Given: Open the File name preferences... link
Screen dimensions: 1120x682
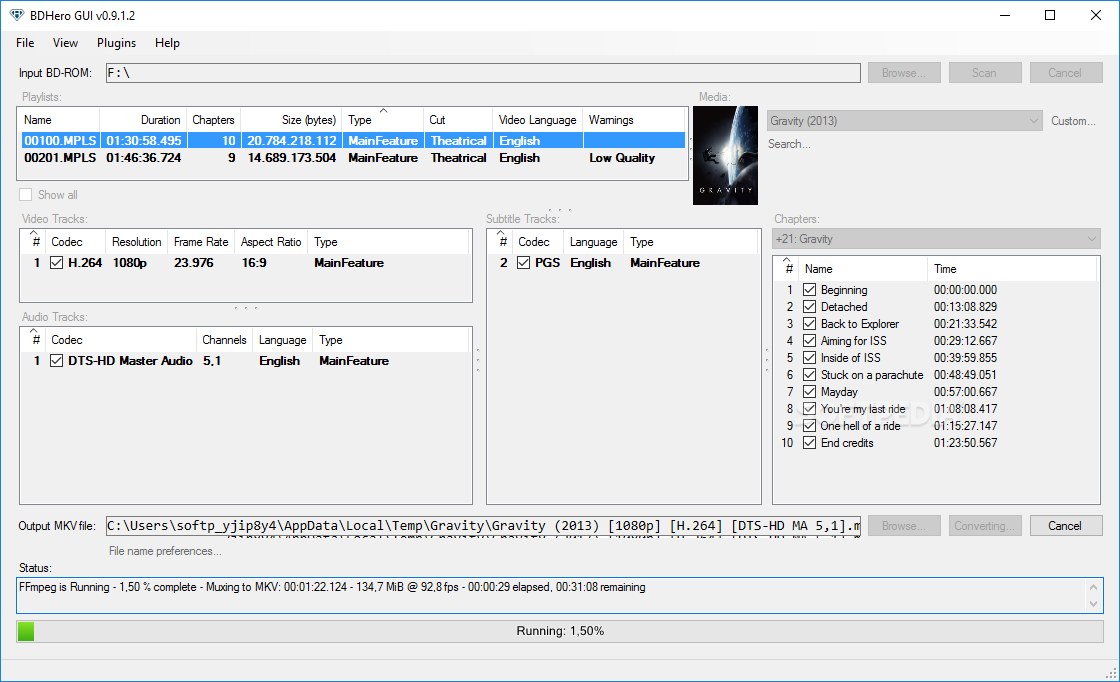Looking at the screenshot, I should point(165,551).
